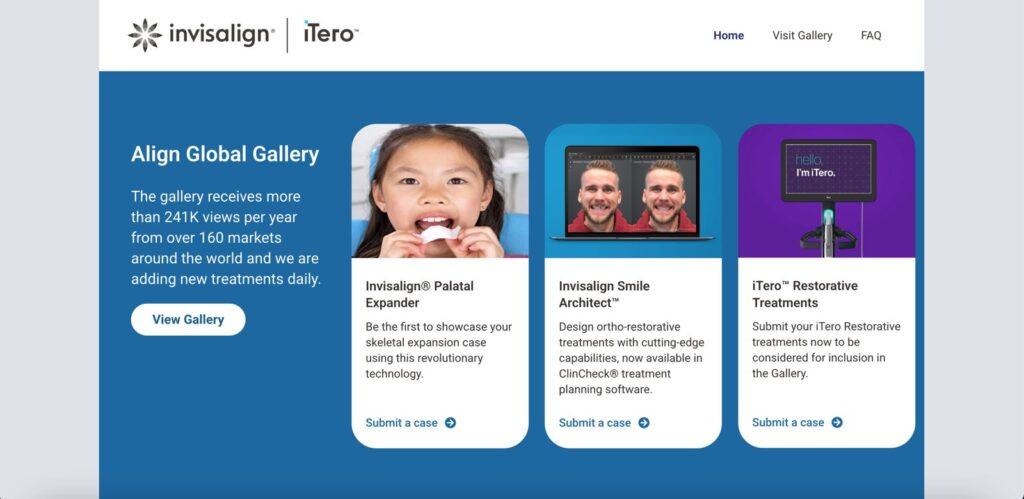Click the invisalign wordmark text
The height and width of the screenshot is (499, 1024).
click(x=220, y=35)
